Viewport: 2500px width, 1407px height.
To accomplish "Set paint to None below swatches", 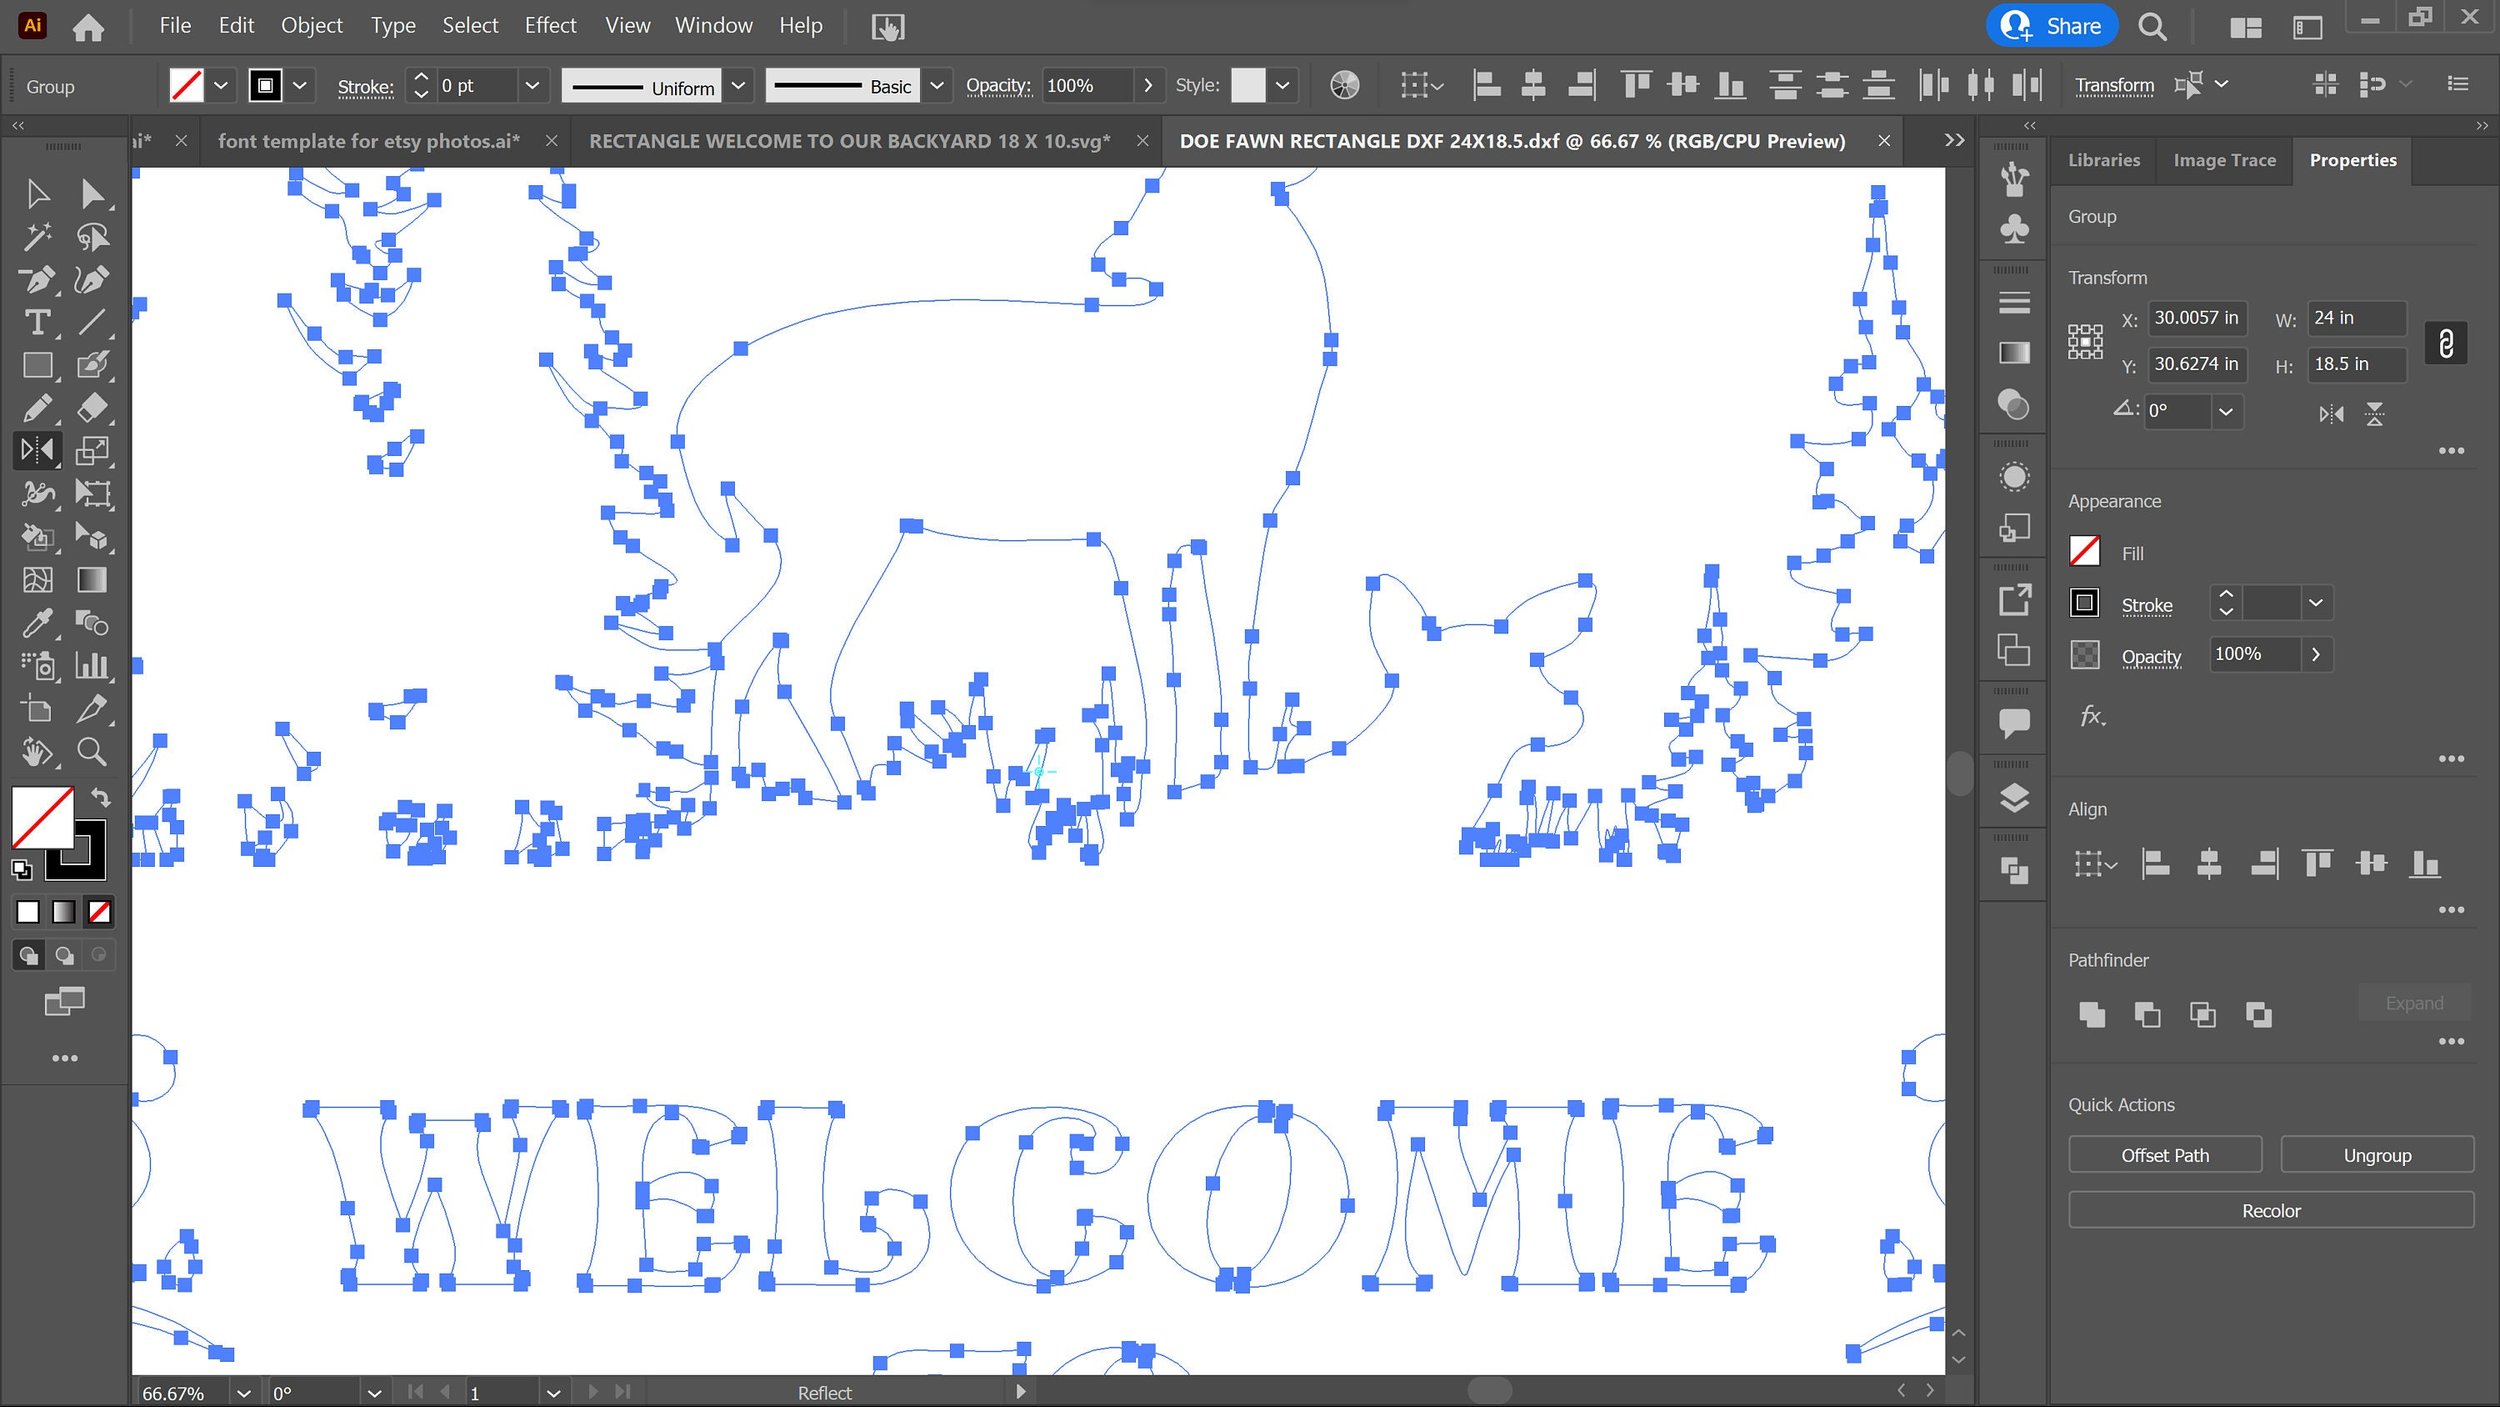I will point(99,911).
